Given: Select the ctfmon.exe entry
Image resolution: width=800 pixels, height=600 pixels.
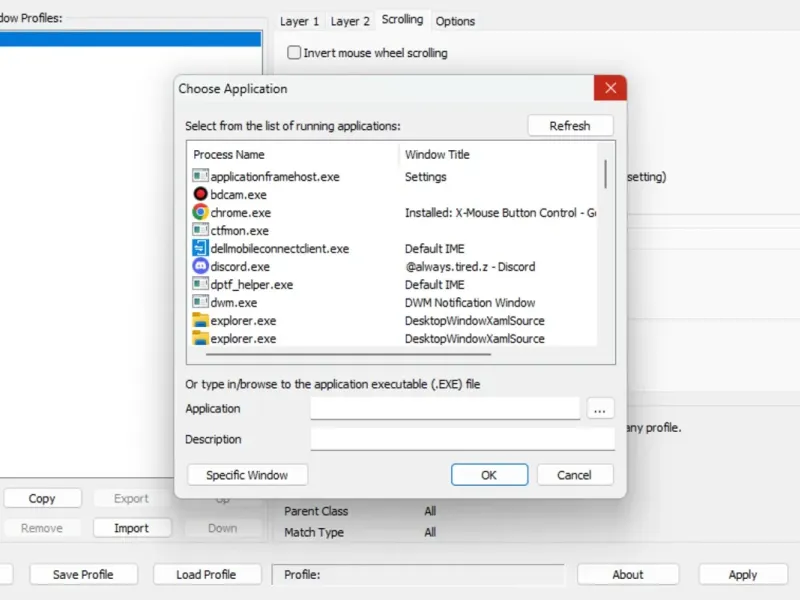Looking at the screenshot, I should 240,231.
